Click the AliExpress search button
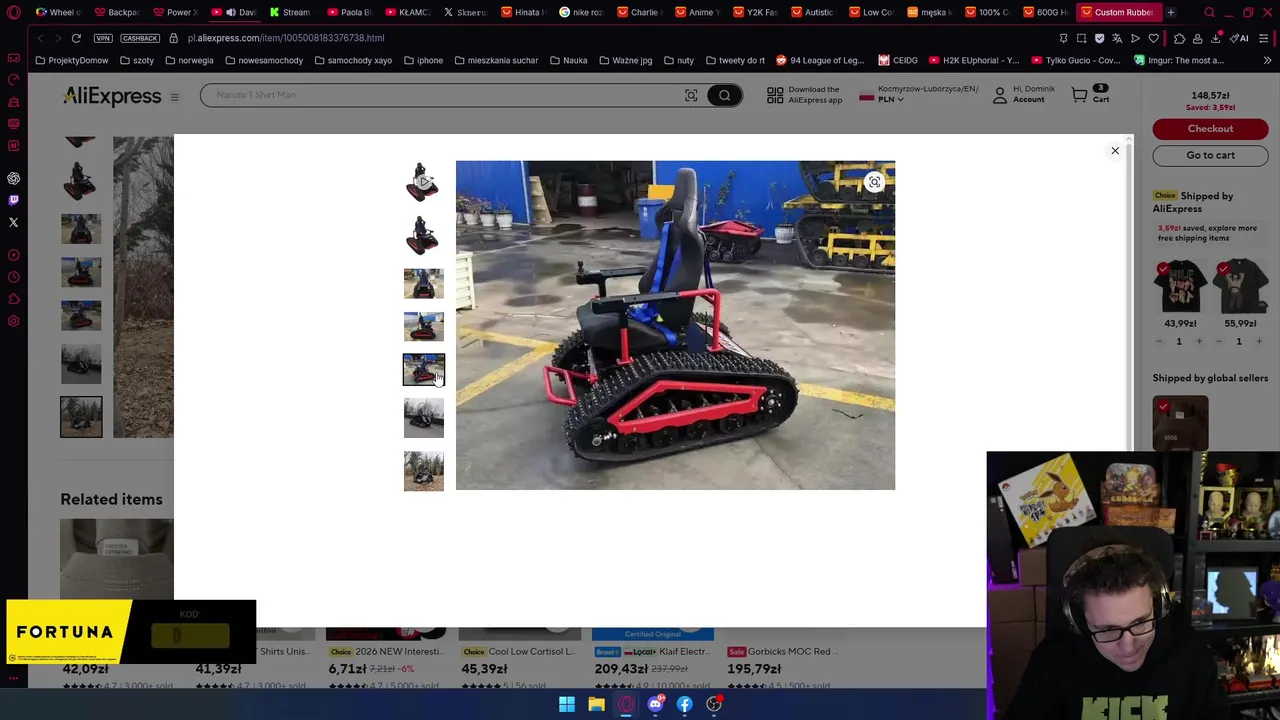1280x720 pixels. tap(724, 95)
